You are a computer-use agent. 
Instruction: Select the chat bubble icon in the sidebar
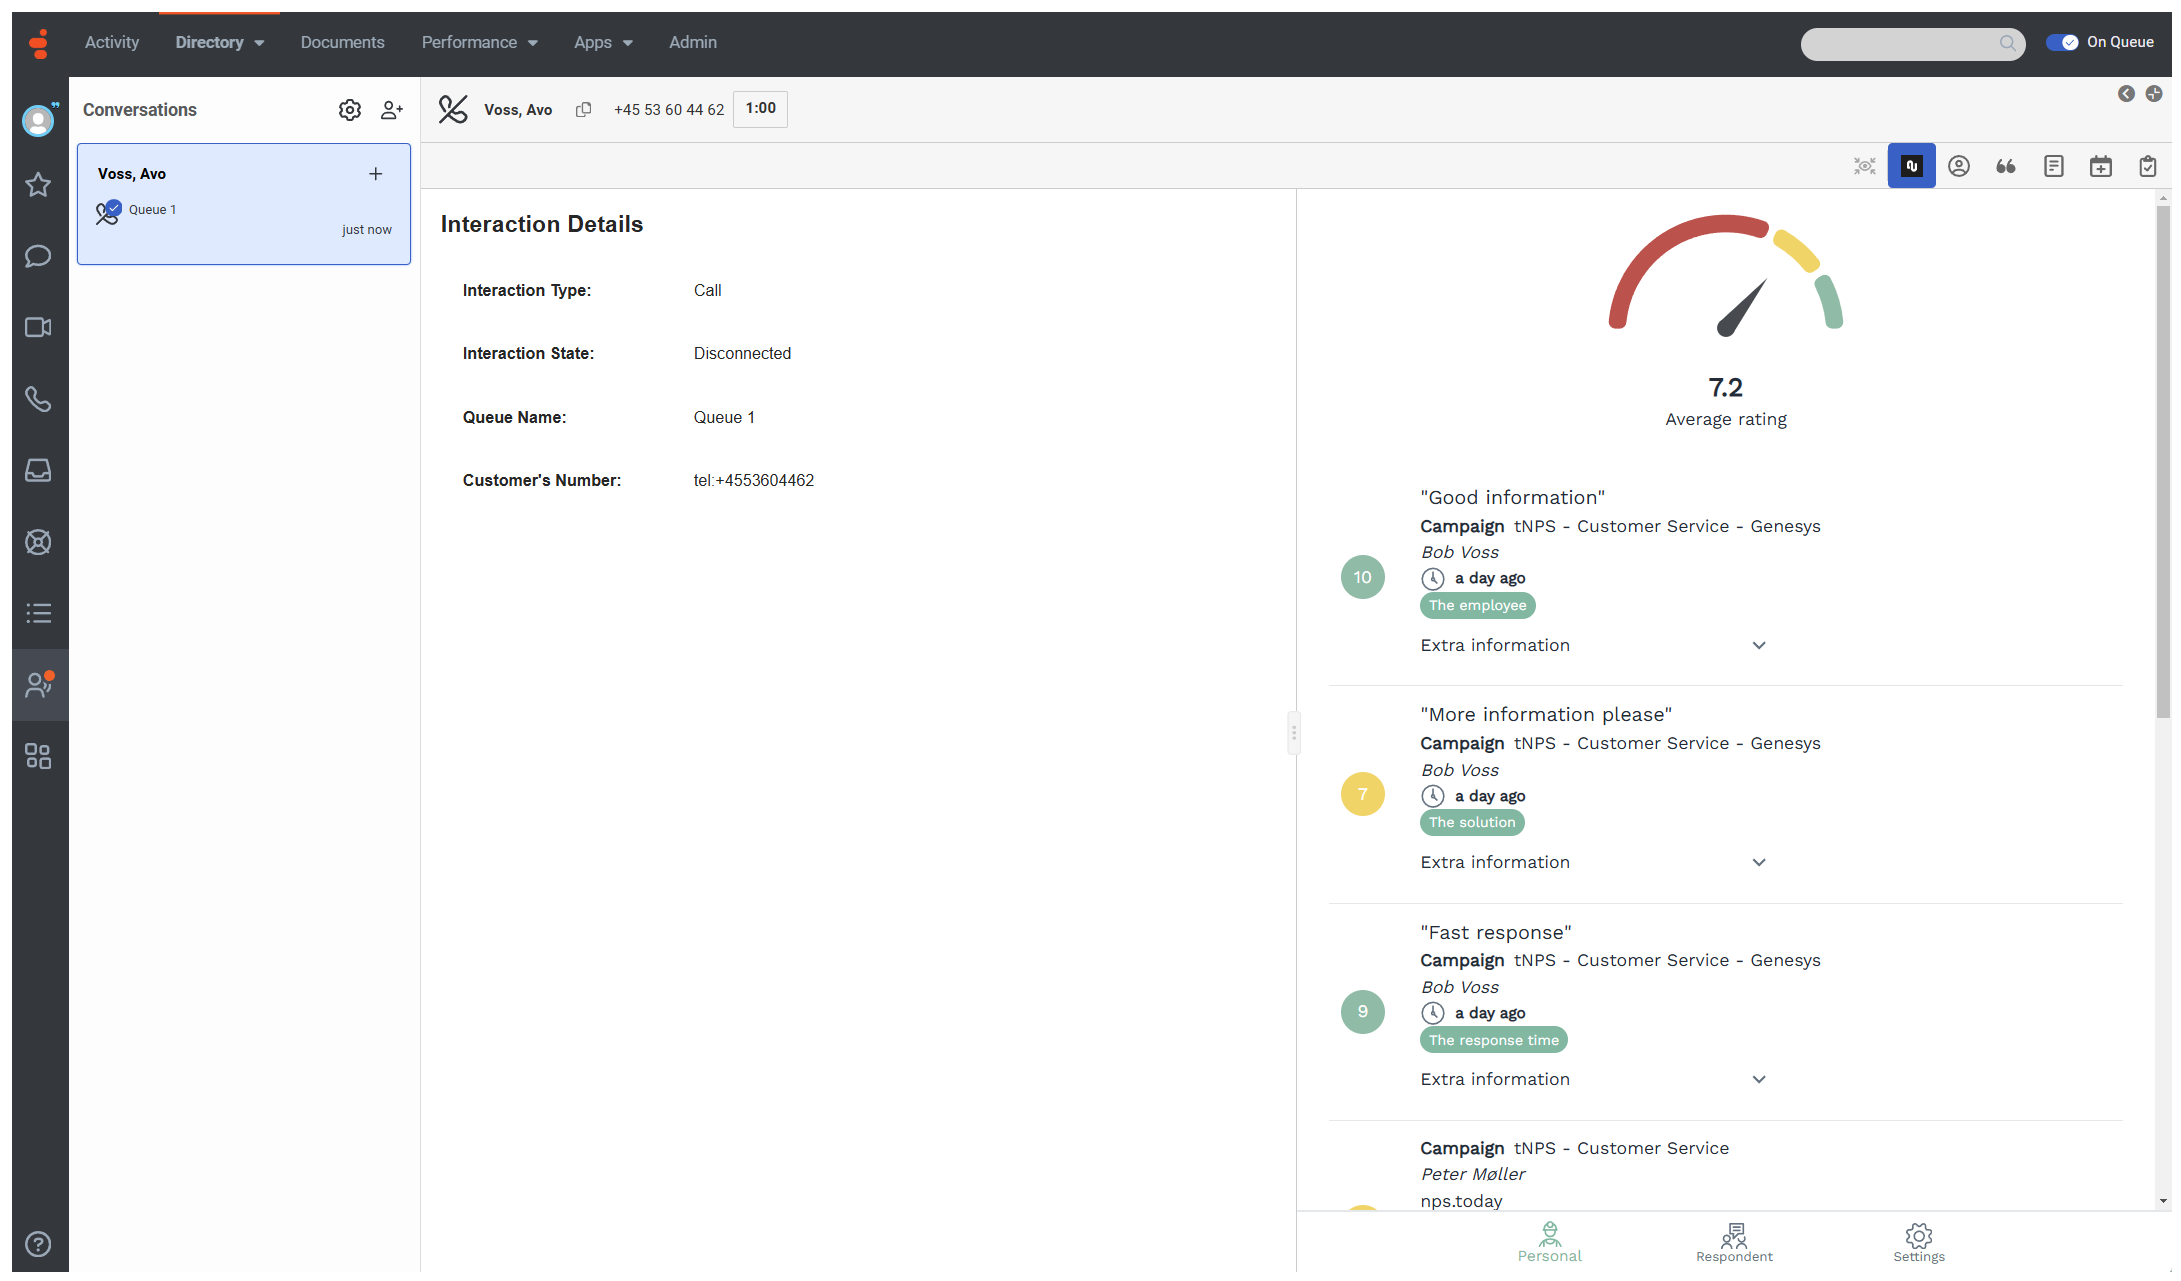click(x=38, y=256)
